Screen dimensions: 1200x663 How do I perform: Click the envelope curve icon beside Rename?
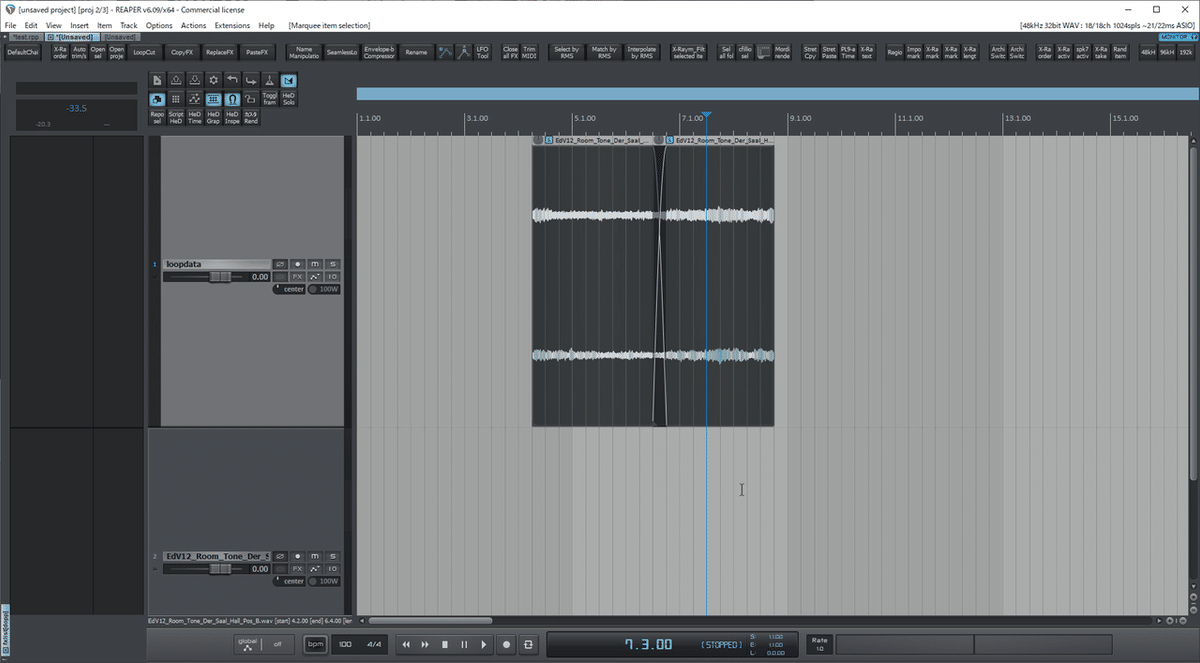tap(445, 51)
